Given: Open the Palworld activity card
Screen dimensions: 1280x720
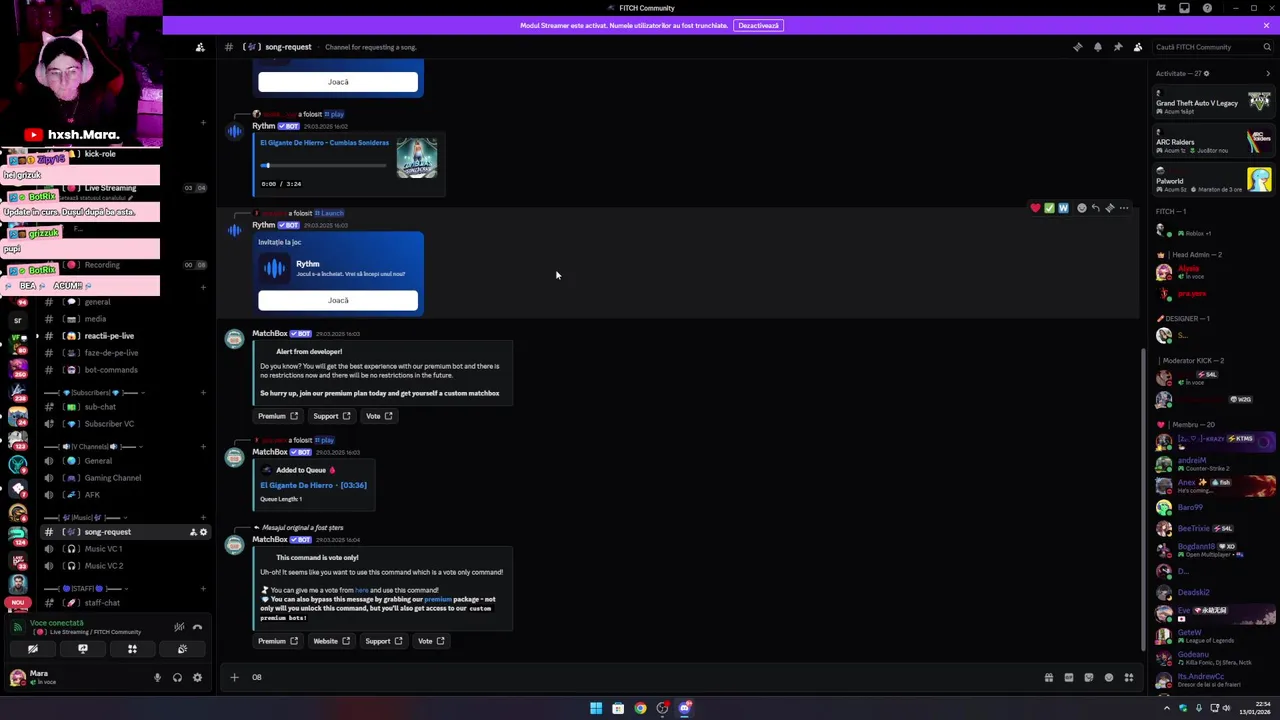Looking at the screenshot, I should (1213, 180).
